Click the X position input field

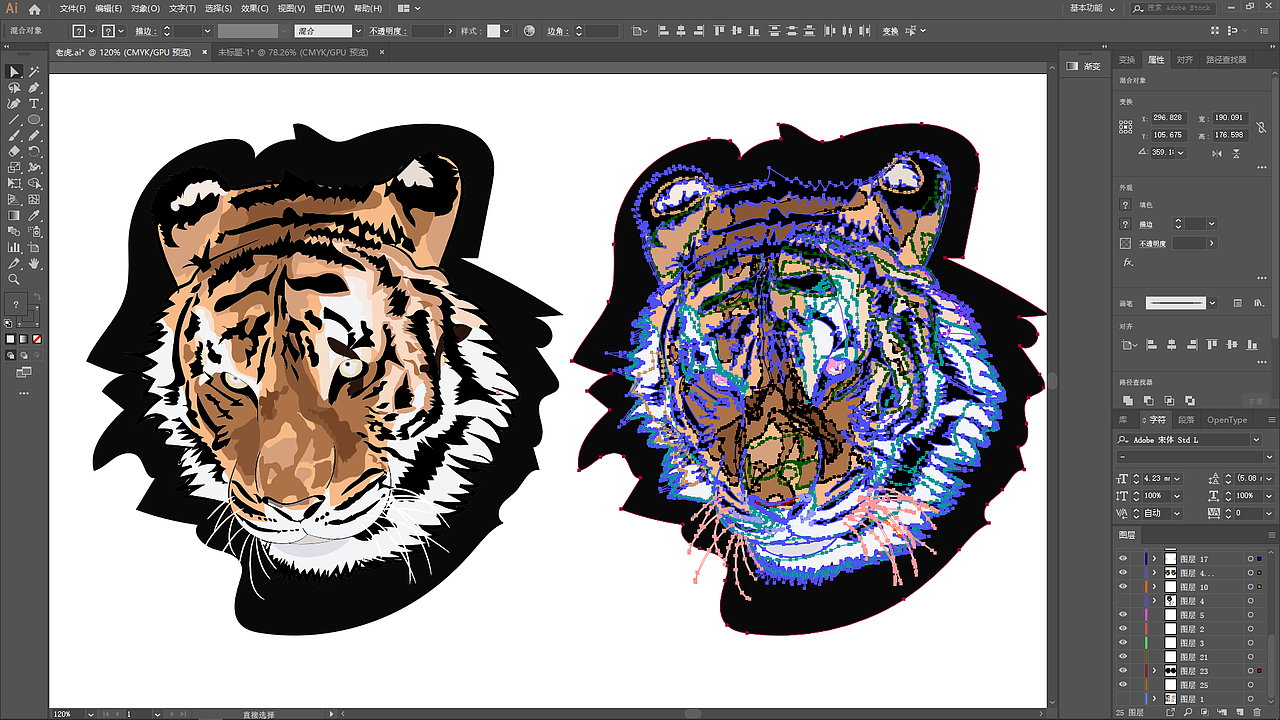pyautogui.click(x=1168, y=118)
